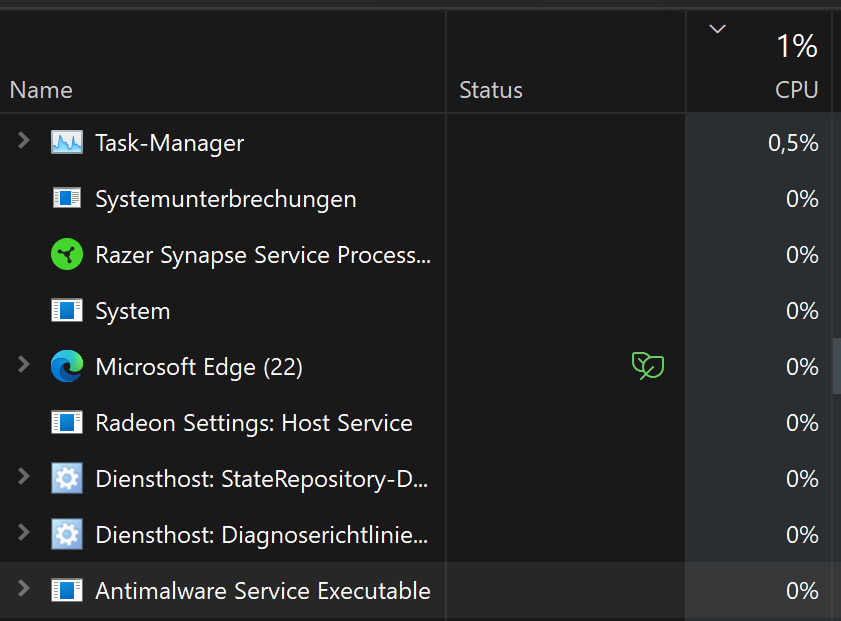
Task: Click the StateRepository Diensthost gear icon
Action: (67, 479)
